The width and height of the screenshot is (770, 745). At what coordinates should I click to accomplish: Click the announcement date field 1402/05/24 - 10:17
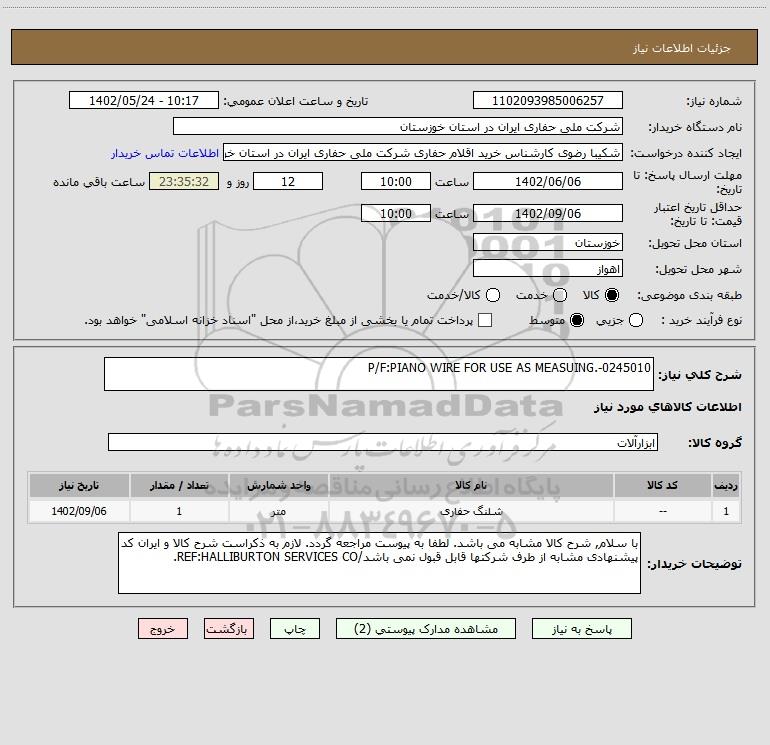[x=144, y=101]
